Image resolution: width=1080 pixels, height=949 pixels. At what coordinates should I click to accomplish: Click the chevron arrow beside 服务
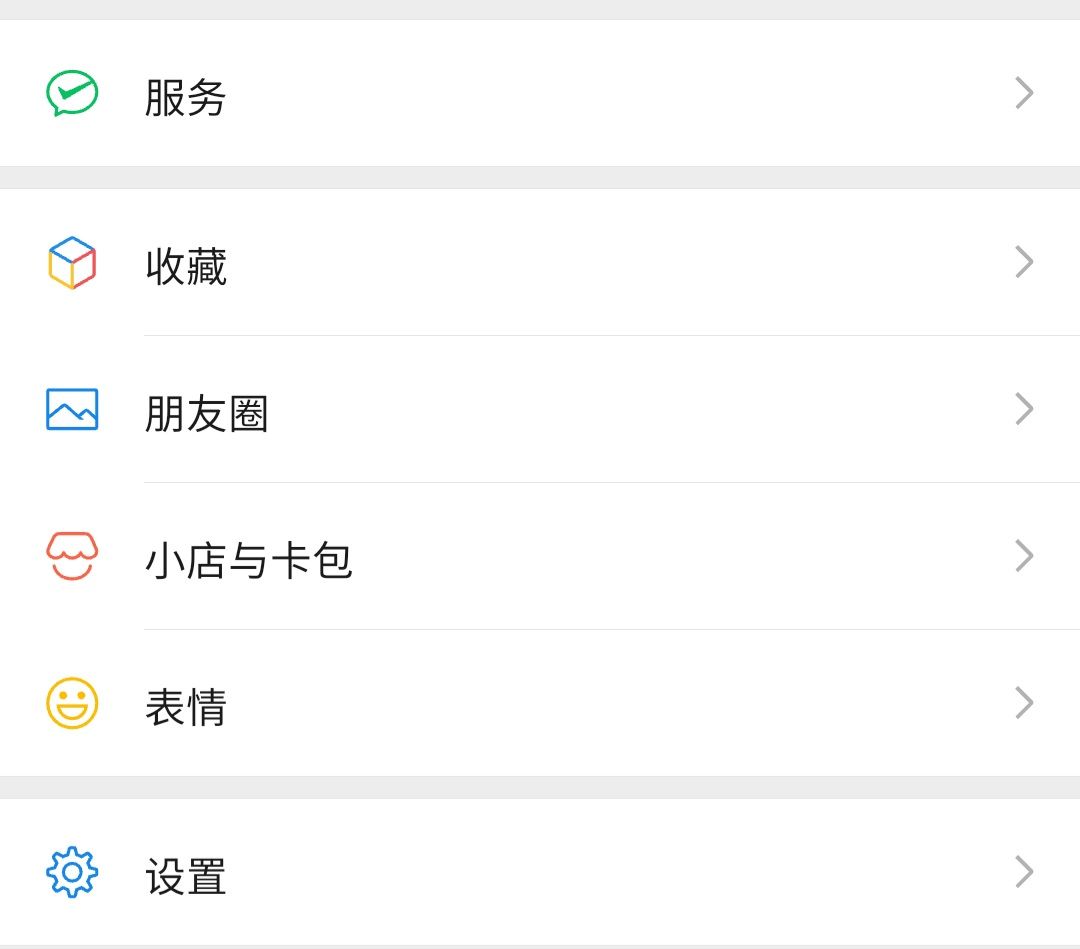tap(1024, 94)
